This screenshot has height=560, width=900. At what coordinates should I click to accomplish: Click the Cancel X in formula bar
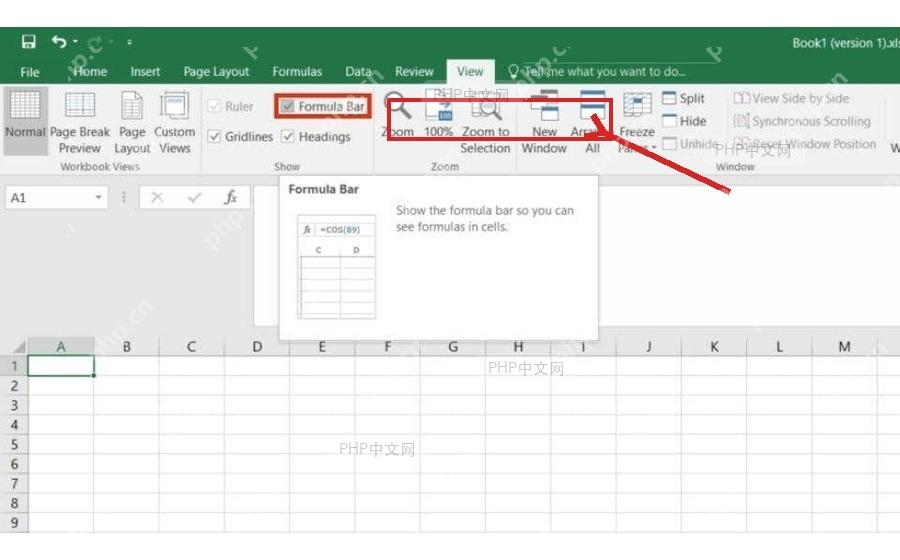[157, 198]
